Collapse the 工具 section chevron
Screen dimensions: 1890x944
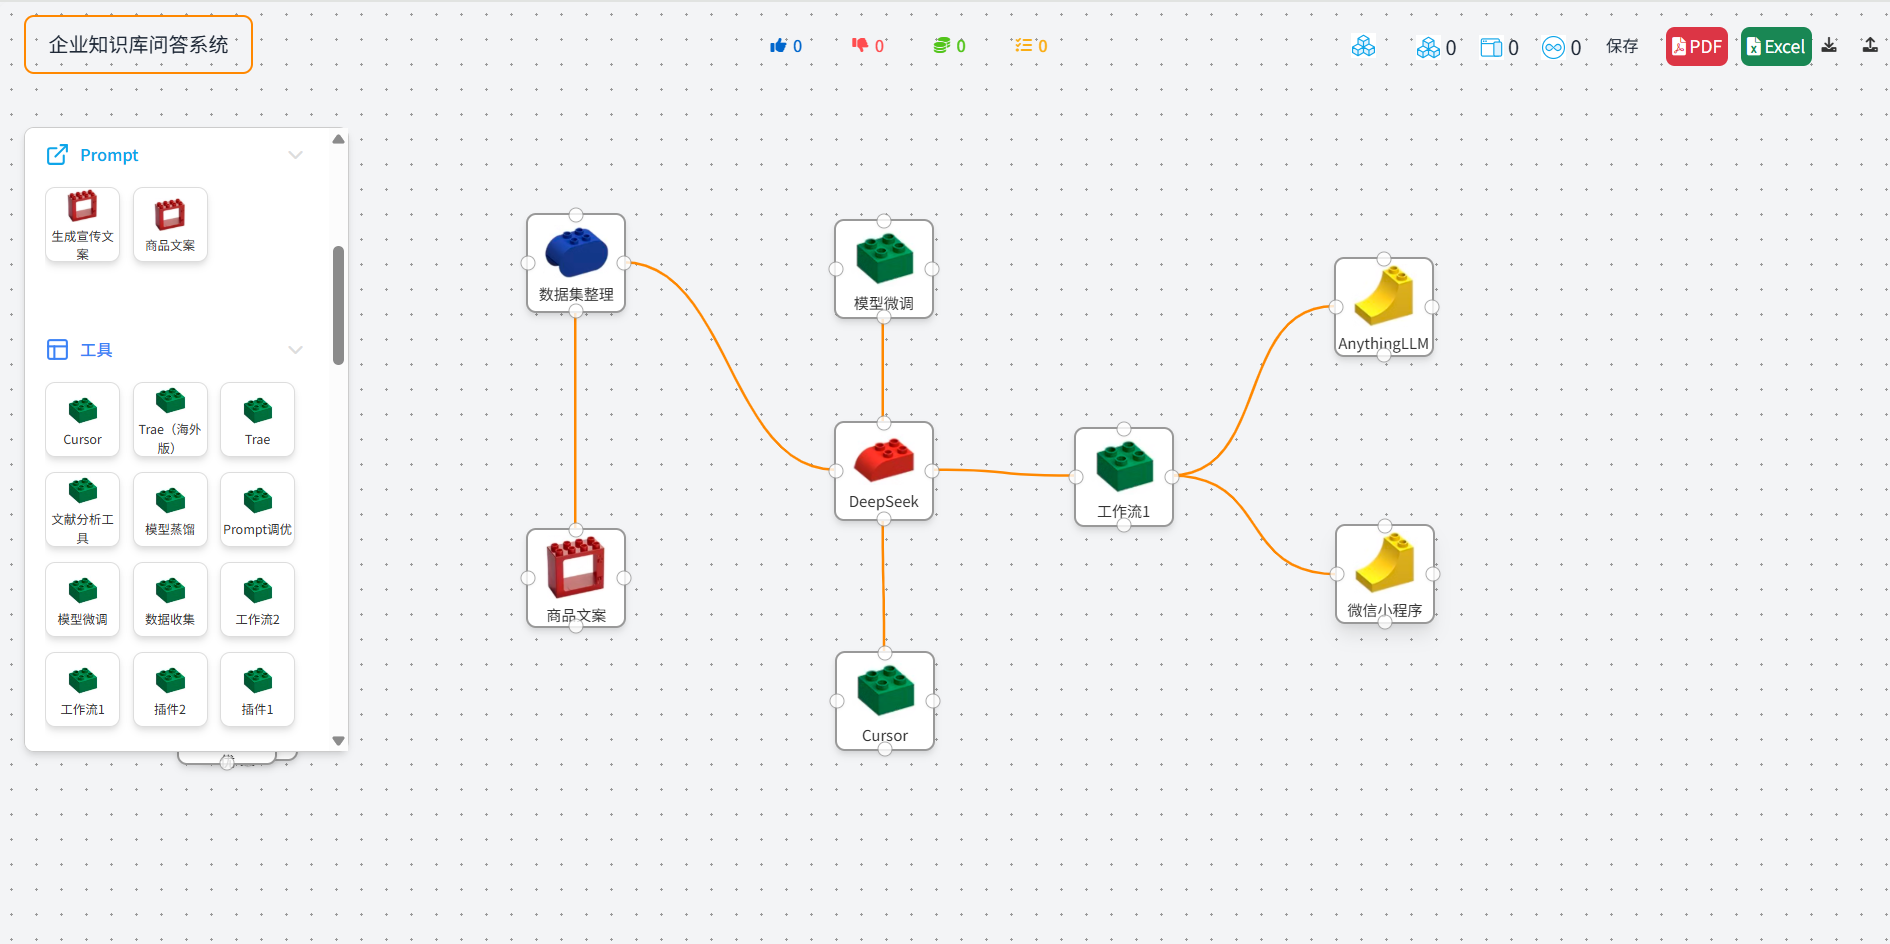coord(295,350)
